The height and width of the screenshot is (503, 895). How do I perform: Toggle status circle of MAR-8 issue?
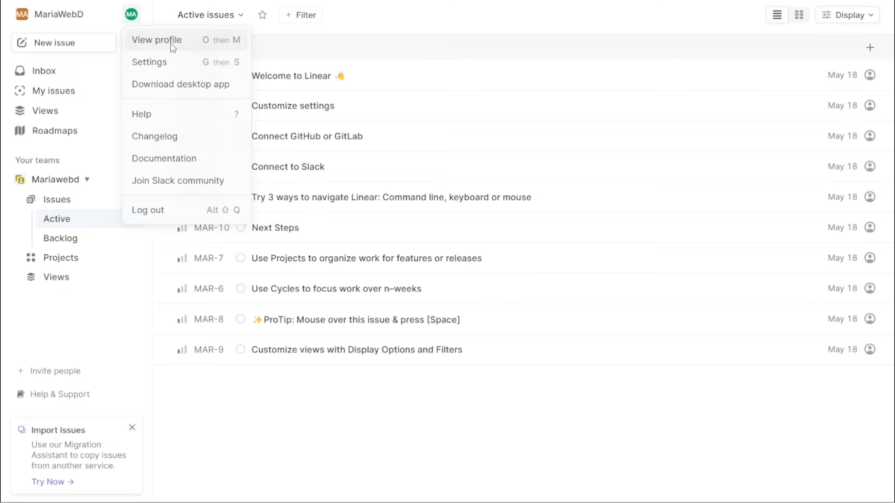click(240, 319)
